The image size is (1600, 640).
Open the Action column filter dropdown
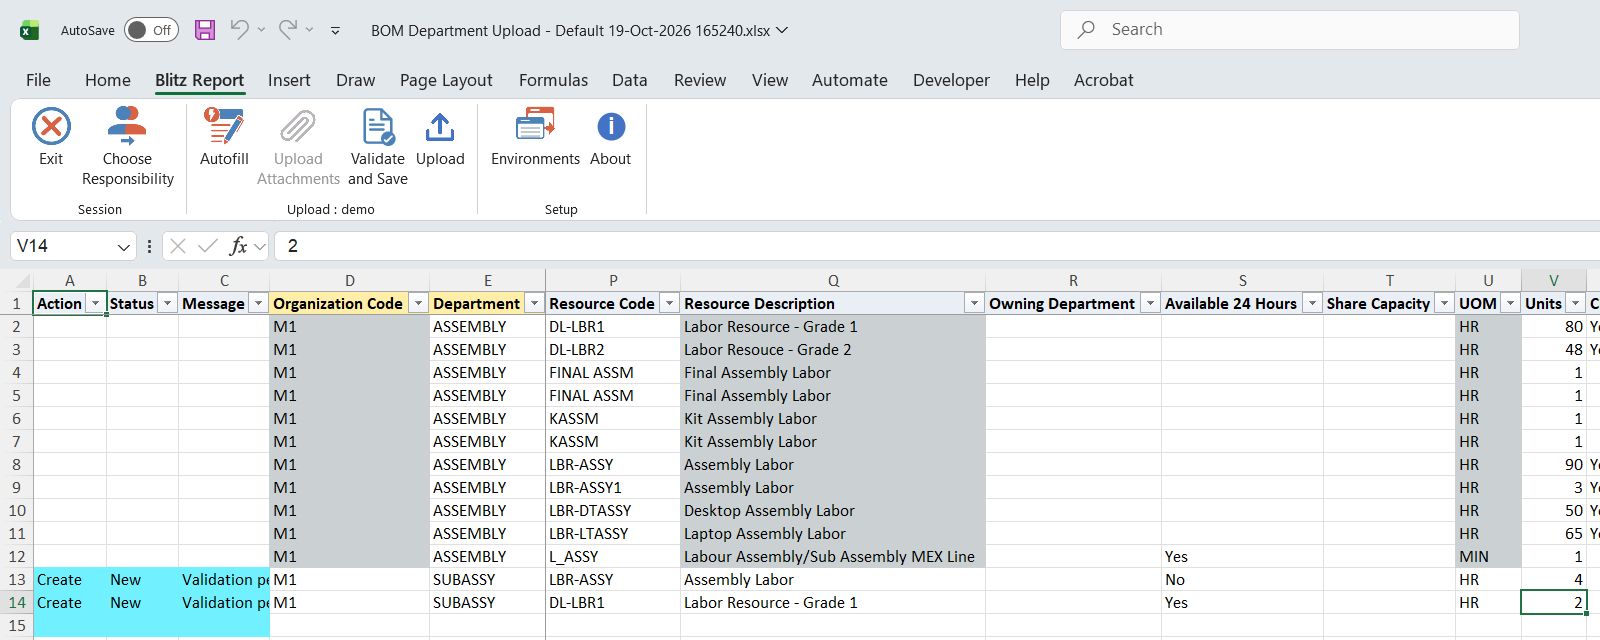(x=96, y=303)
